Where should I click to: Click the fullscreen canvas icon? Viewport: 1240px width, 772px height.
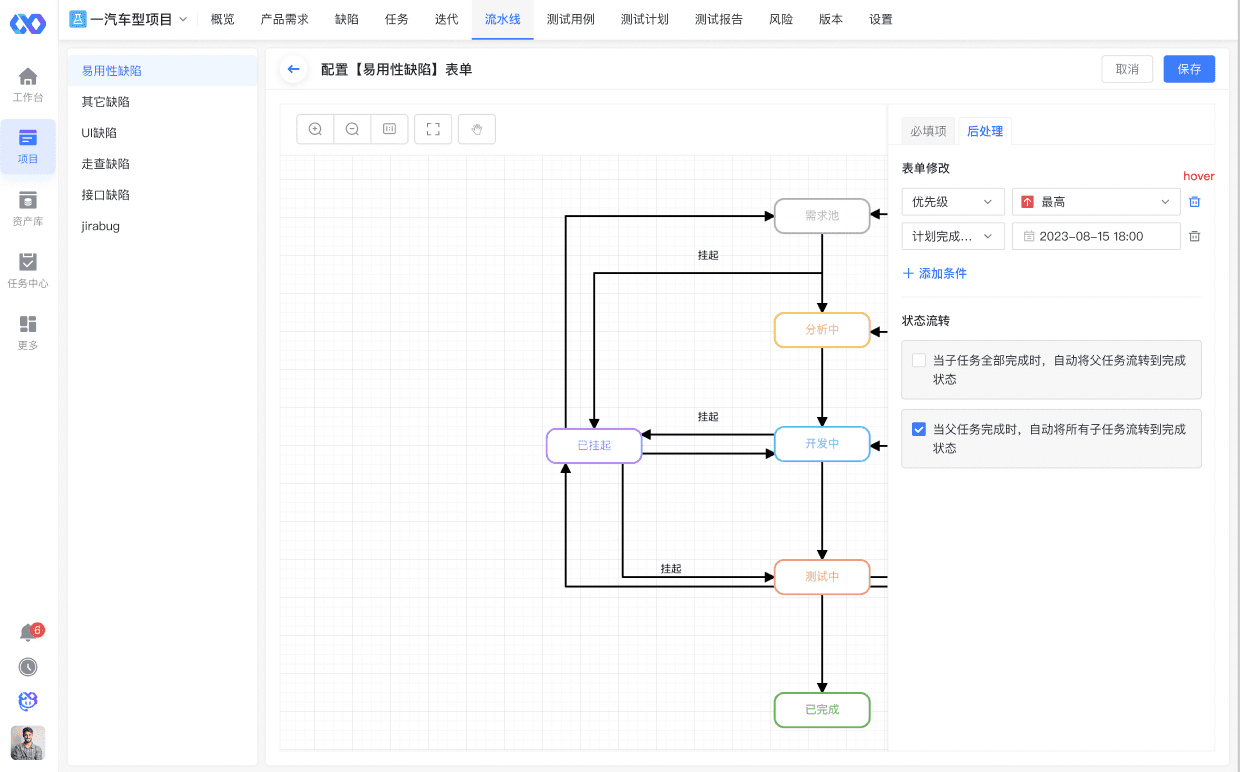433,129
